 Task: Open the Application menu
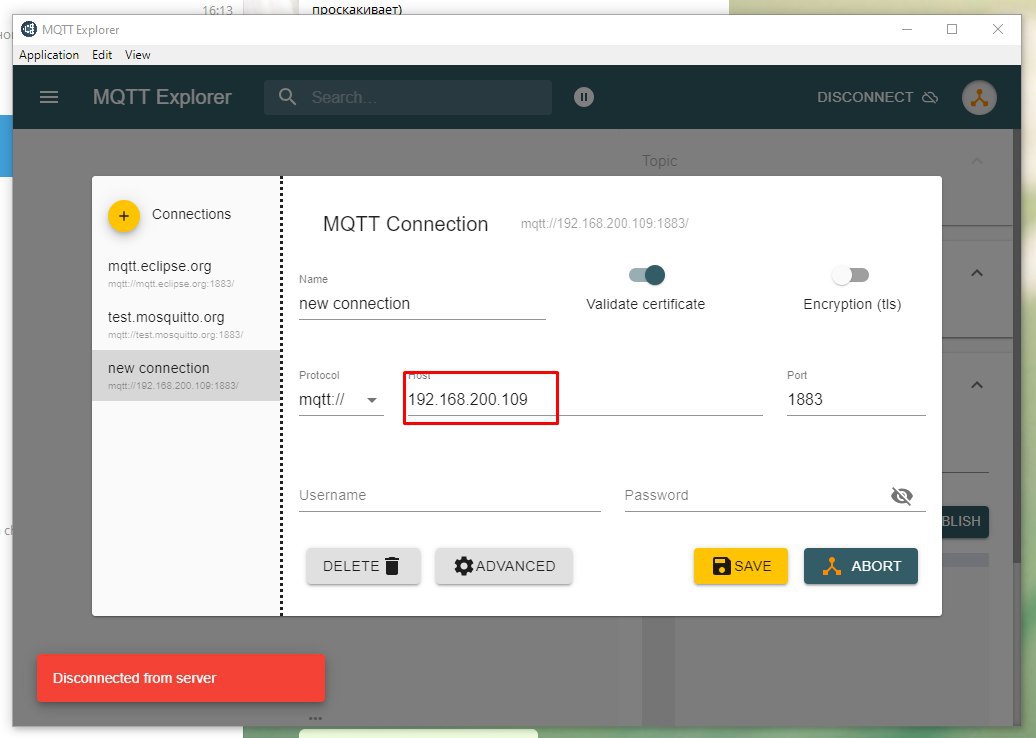pyautogui.click(x=49, y=55)
